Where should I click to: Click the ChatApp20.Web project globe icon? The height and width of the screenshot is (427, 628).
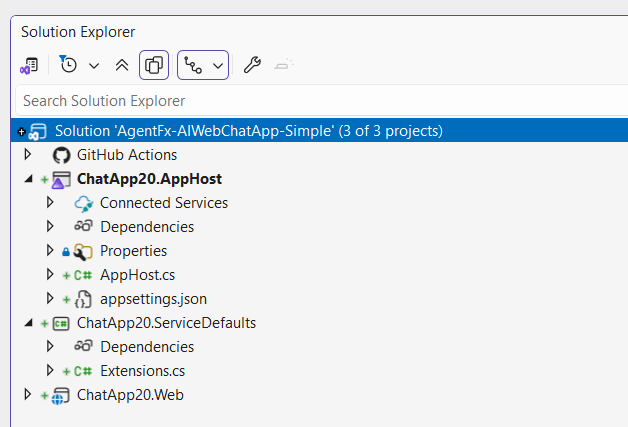(61, 395)
